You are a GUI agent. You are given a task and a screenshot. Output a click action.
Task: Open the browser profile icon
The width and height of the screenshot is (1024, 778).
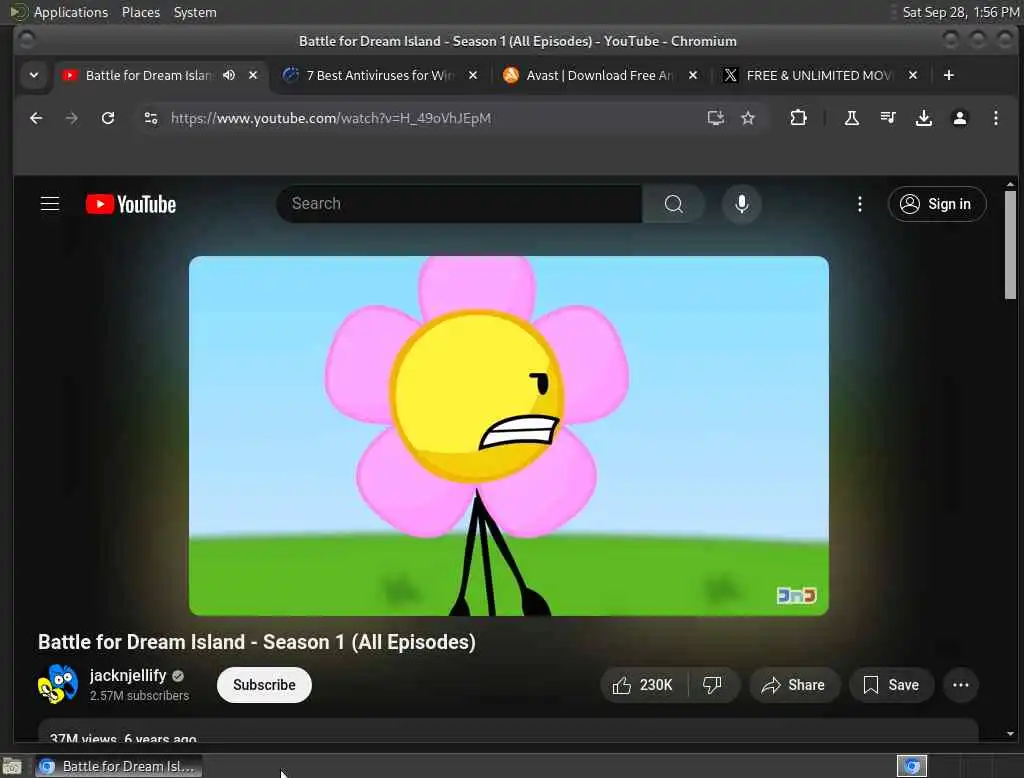(959, 118)
